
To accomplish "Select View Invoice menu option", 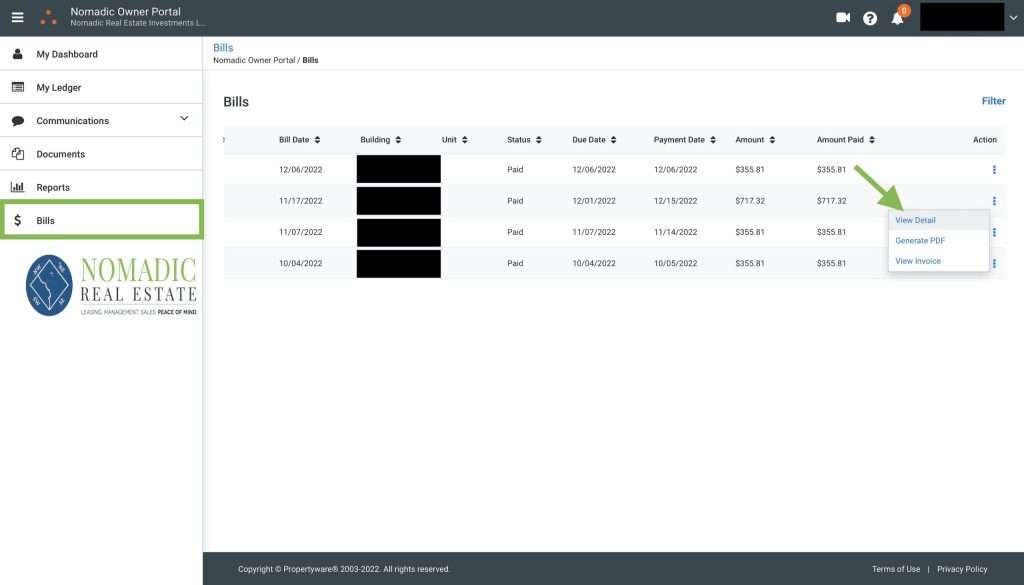I will (917, 261).
